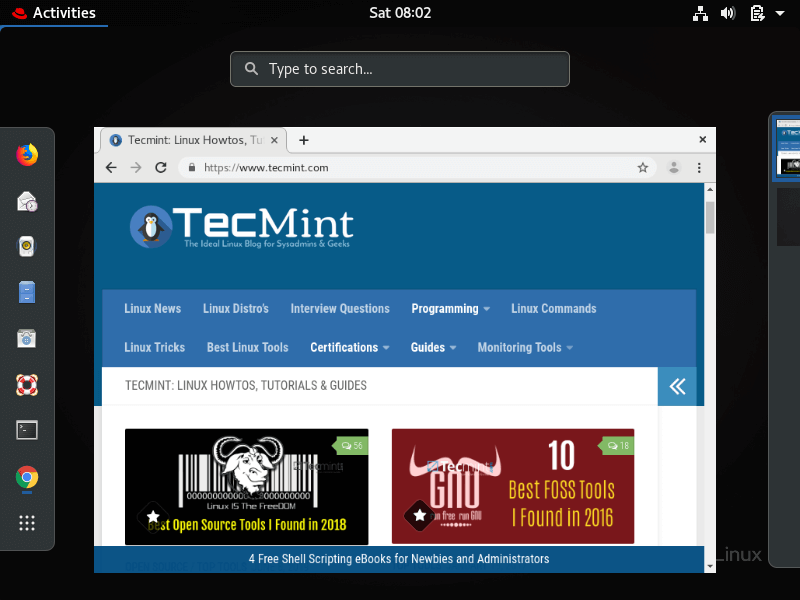The image size is (800, 600).
Task: Open Best Linux Tools section
Action: pos(247,347)
